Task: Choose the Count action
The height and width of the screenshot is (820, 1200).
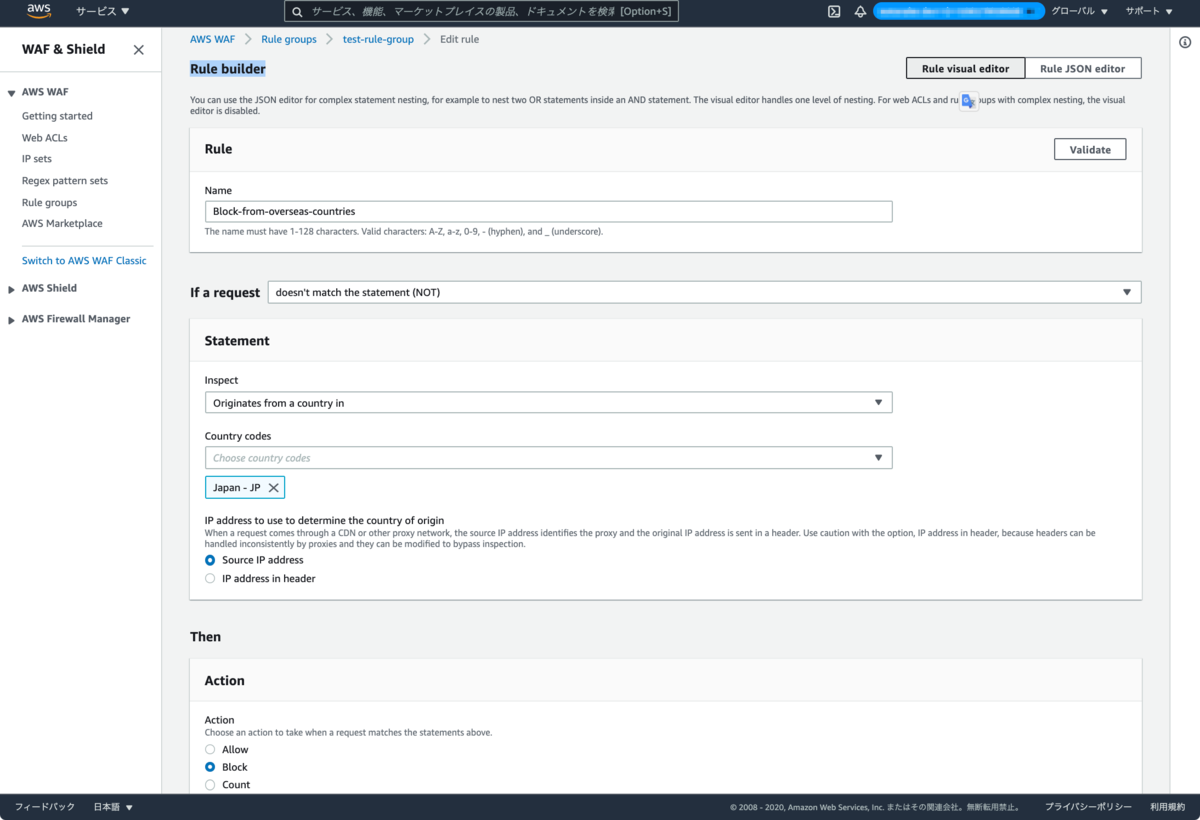Action: click(x=210, y=785)
